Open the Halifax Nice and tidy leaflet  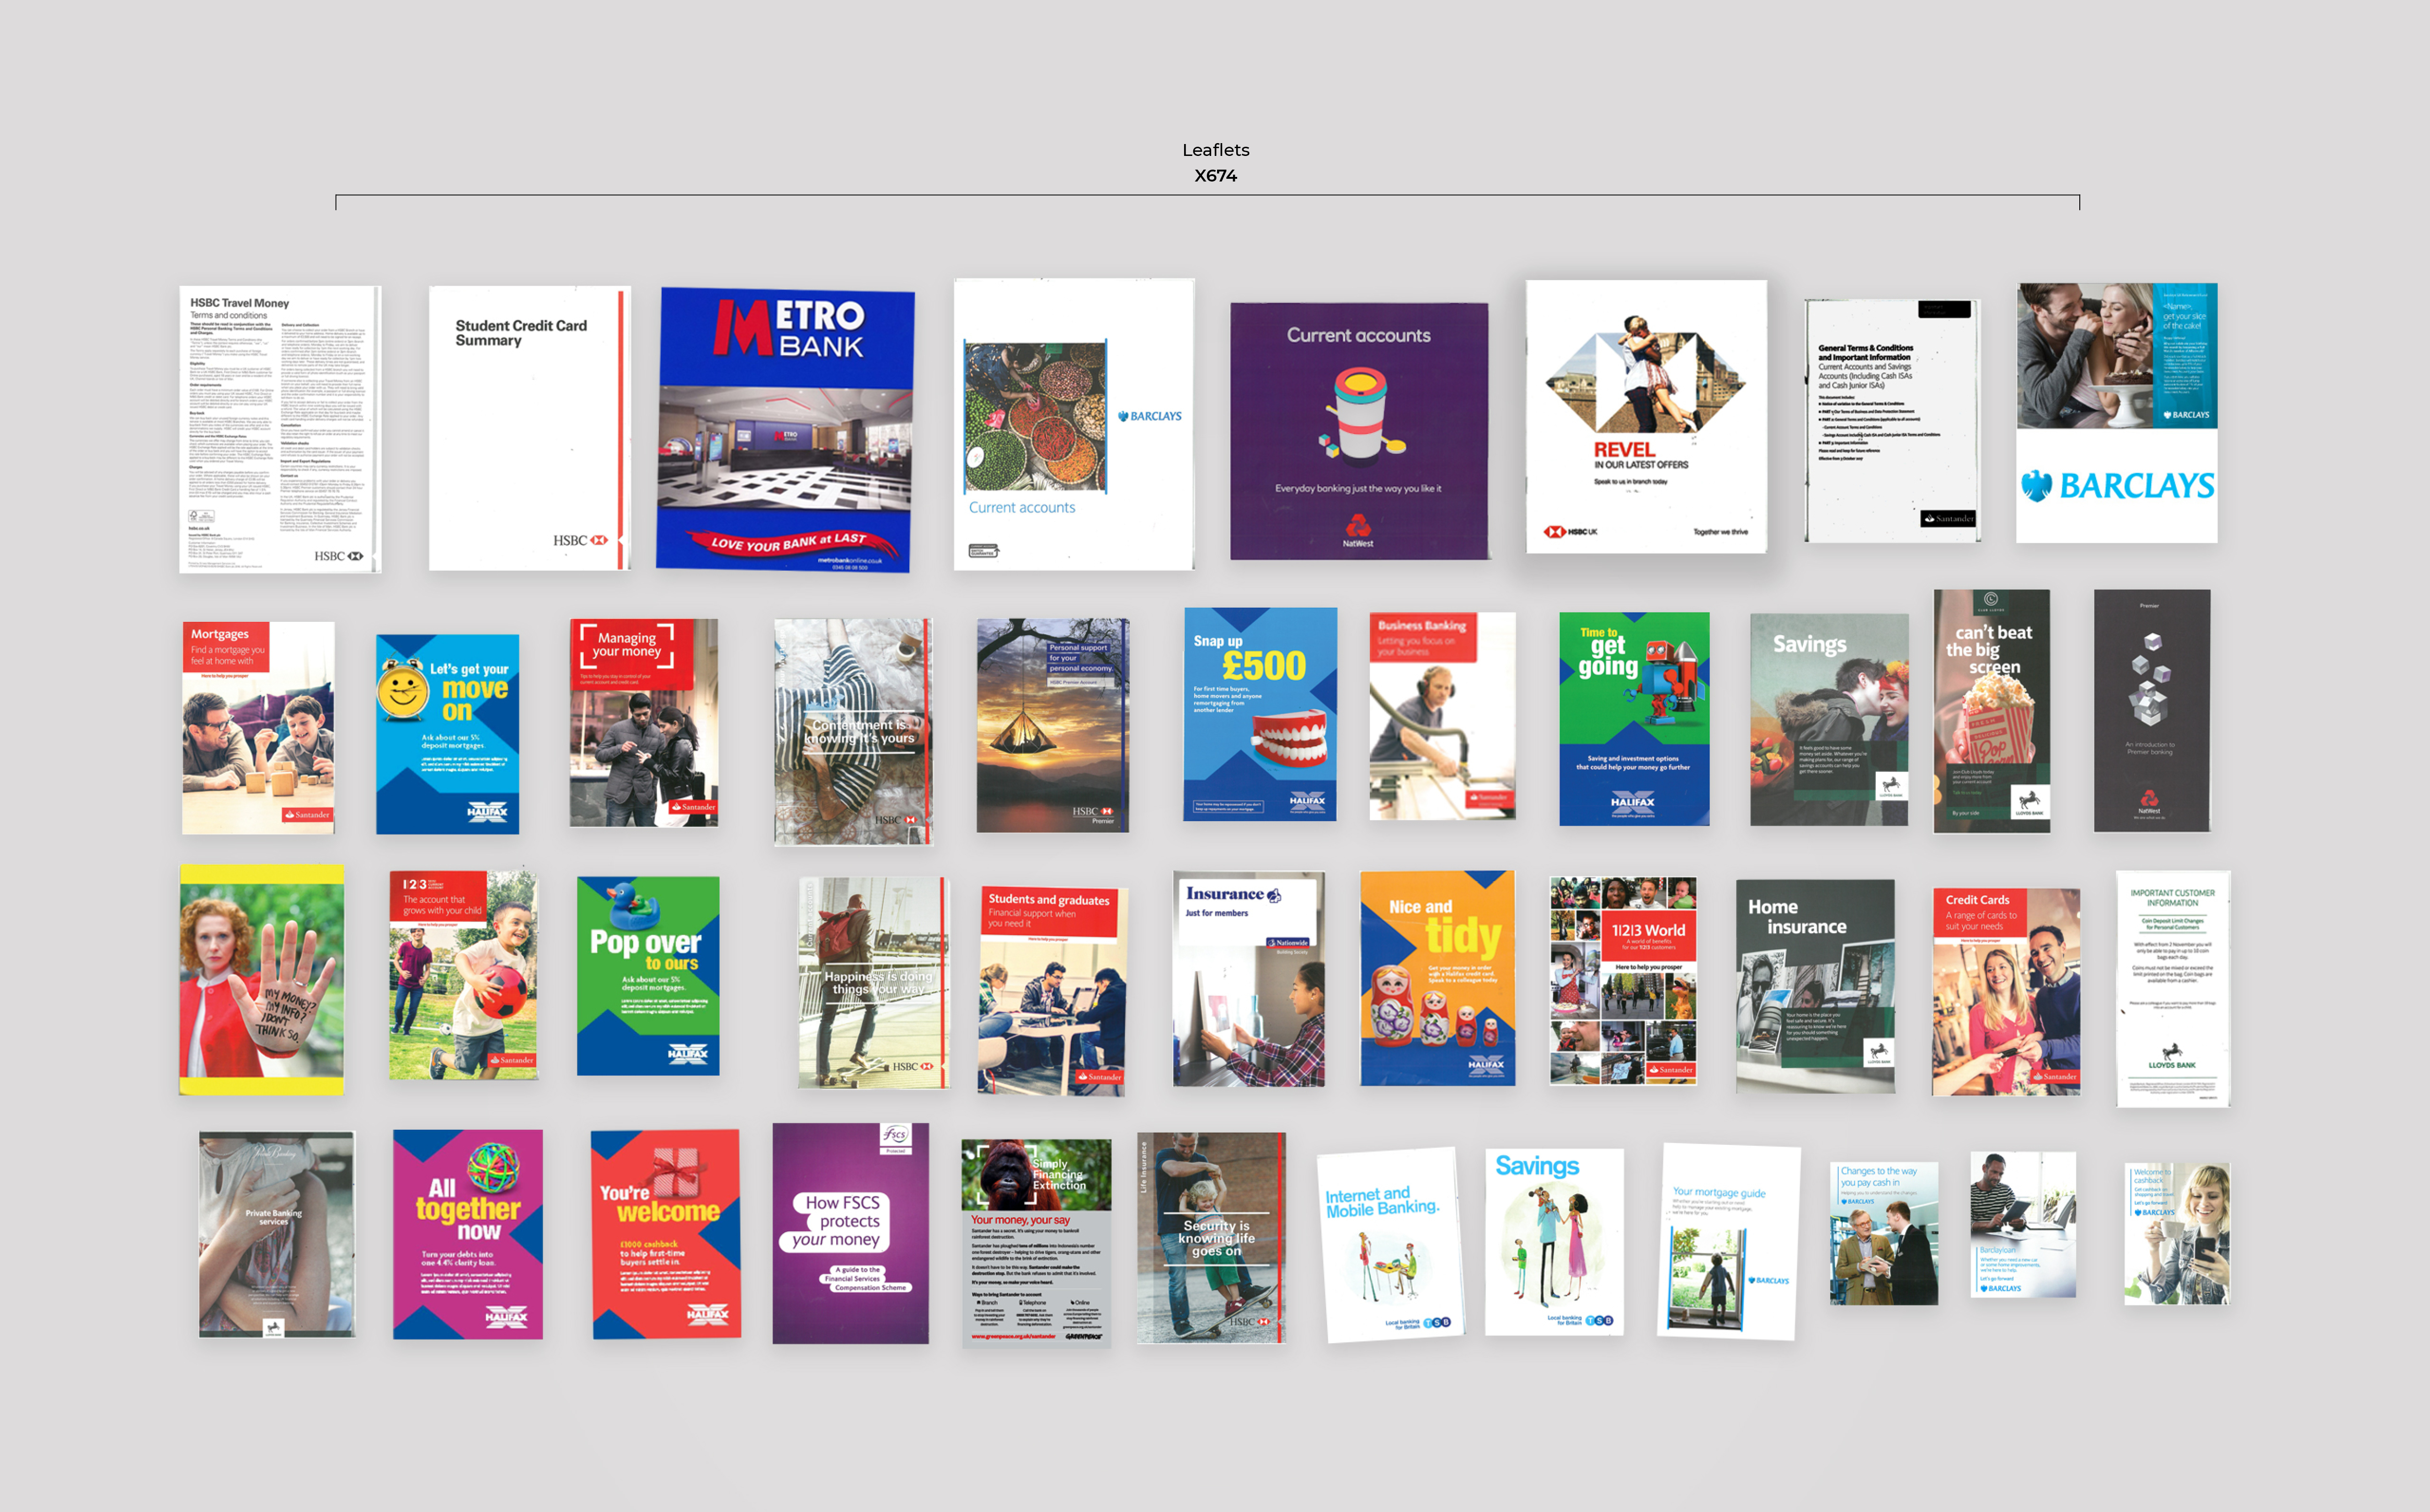click(x=1437, y=978)
